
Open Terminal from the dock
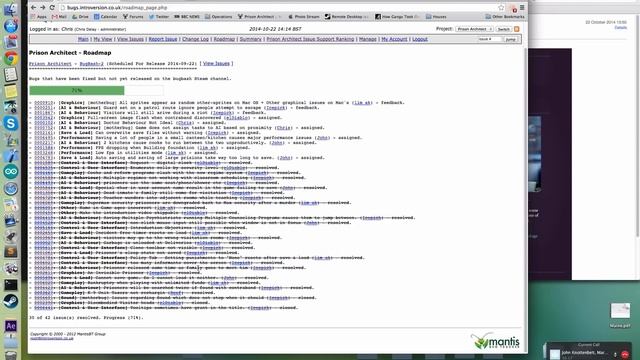(11, 284)
